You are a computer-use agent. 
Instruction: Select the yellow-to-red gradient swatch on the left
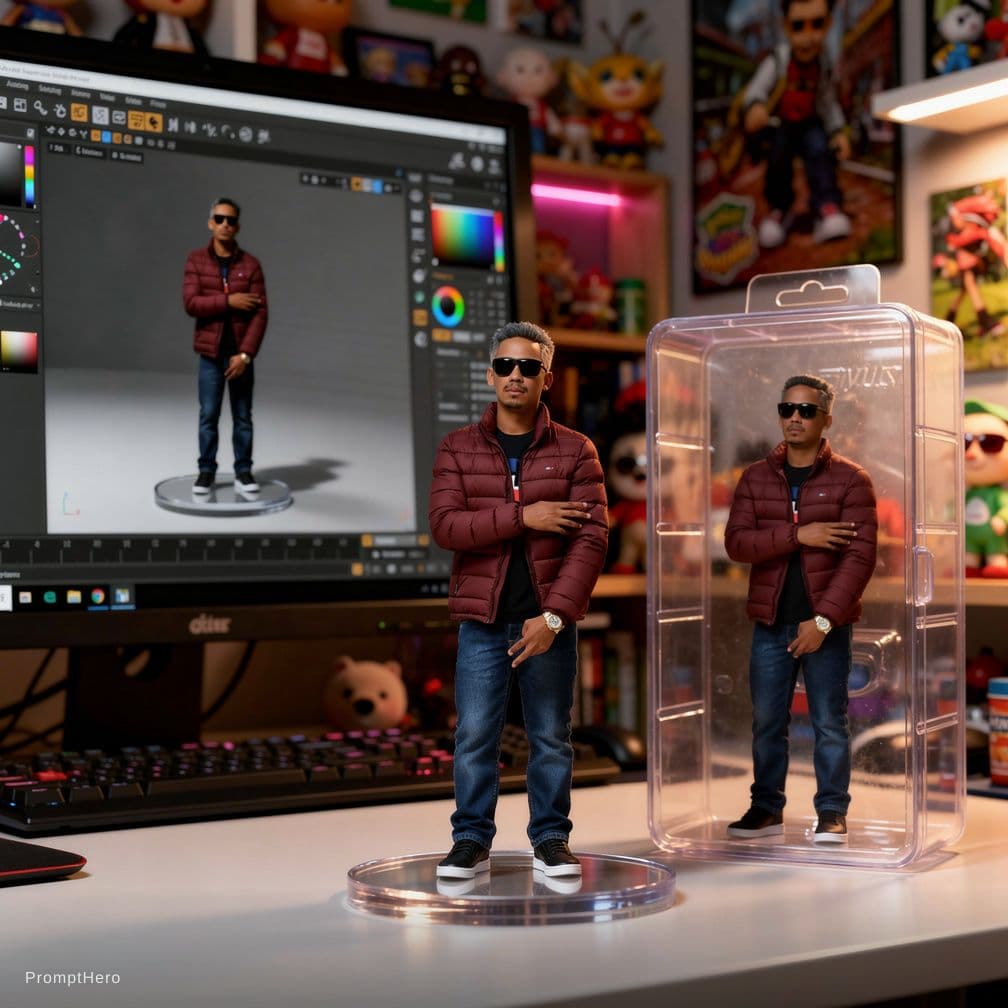coord(19,352)
